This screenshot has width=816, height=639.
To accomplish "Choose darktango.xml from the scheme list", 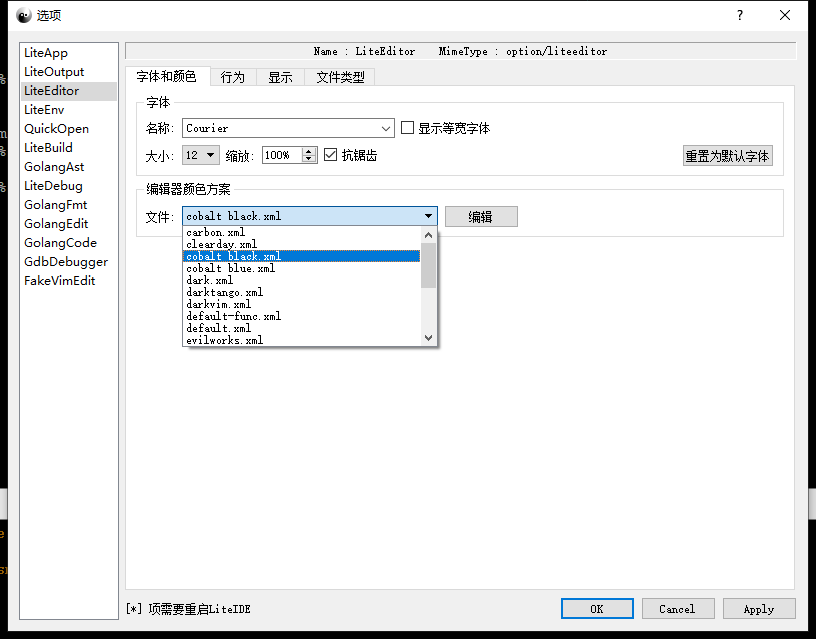I will [301, 292].
